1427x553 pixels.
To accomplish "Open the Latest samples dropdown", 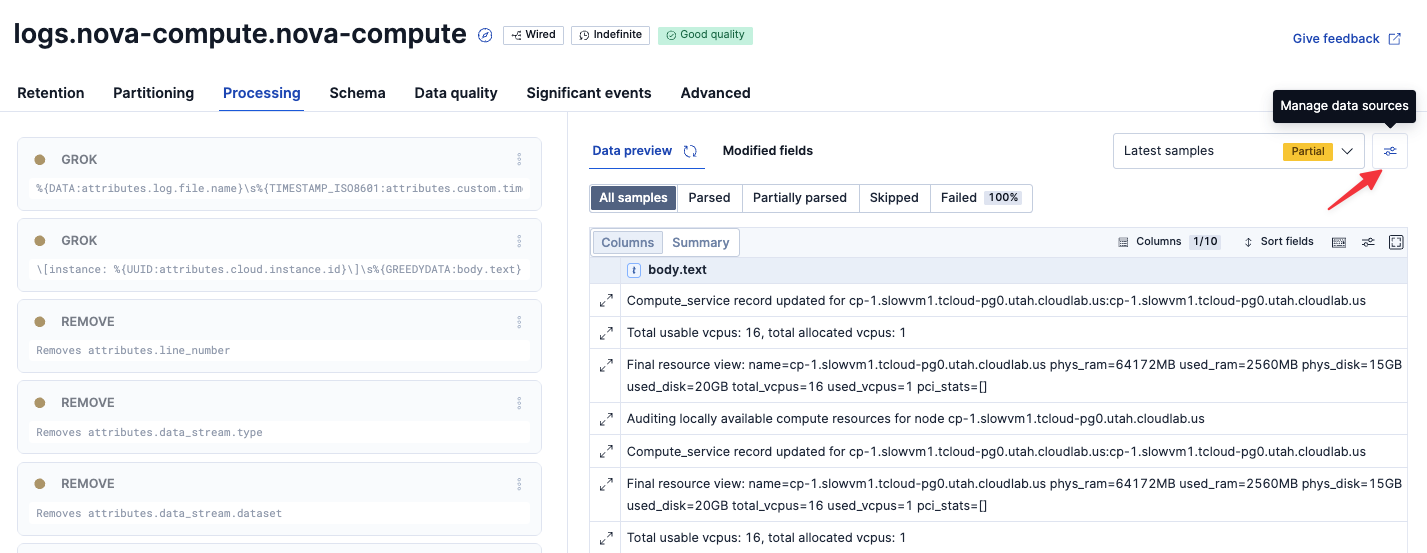I will coord(1238,151).
